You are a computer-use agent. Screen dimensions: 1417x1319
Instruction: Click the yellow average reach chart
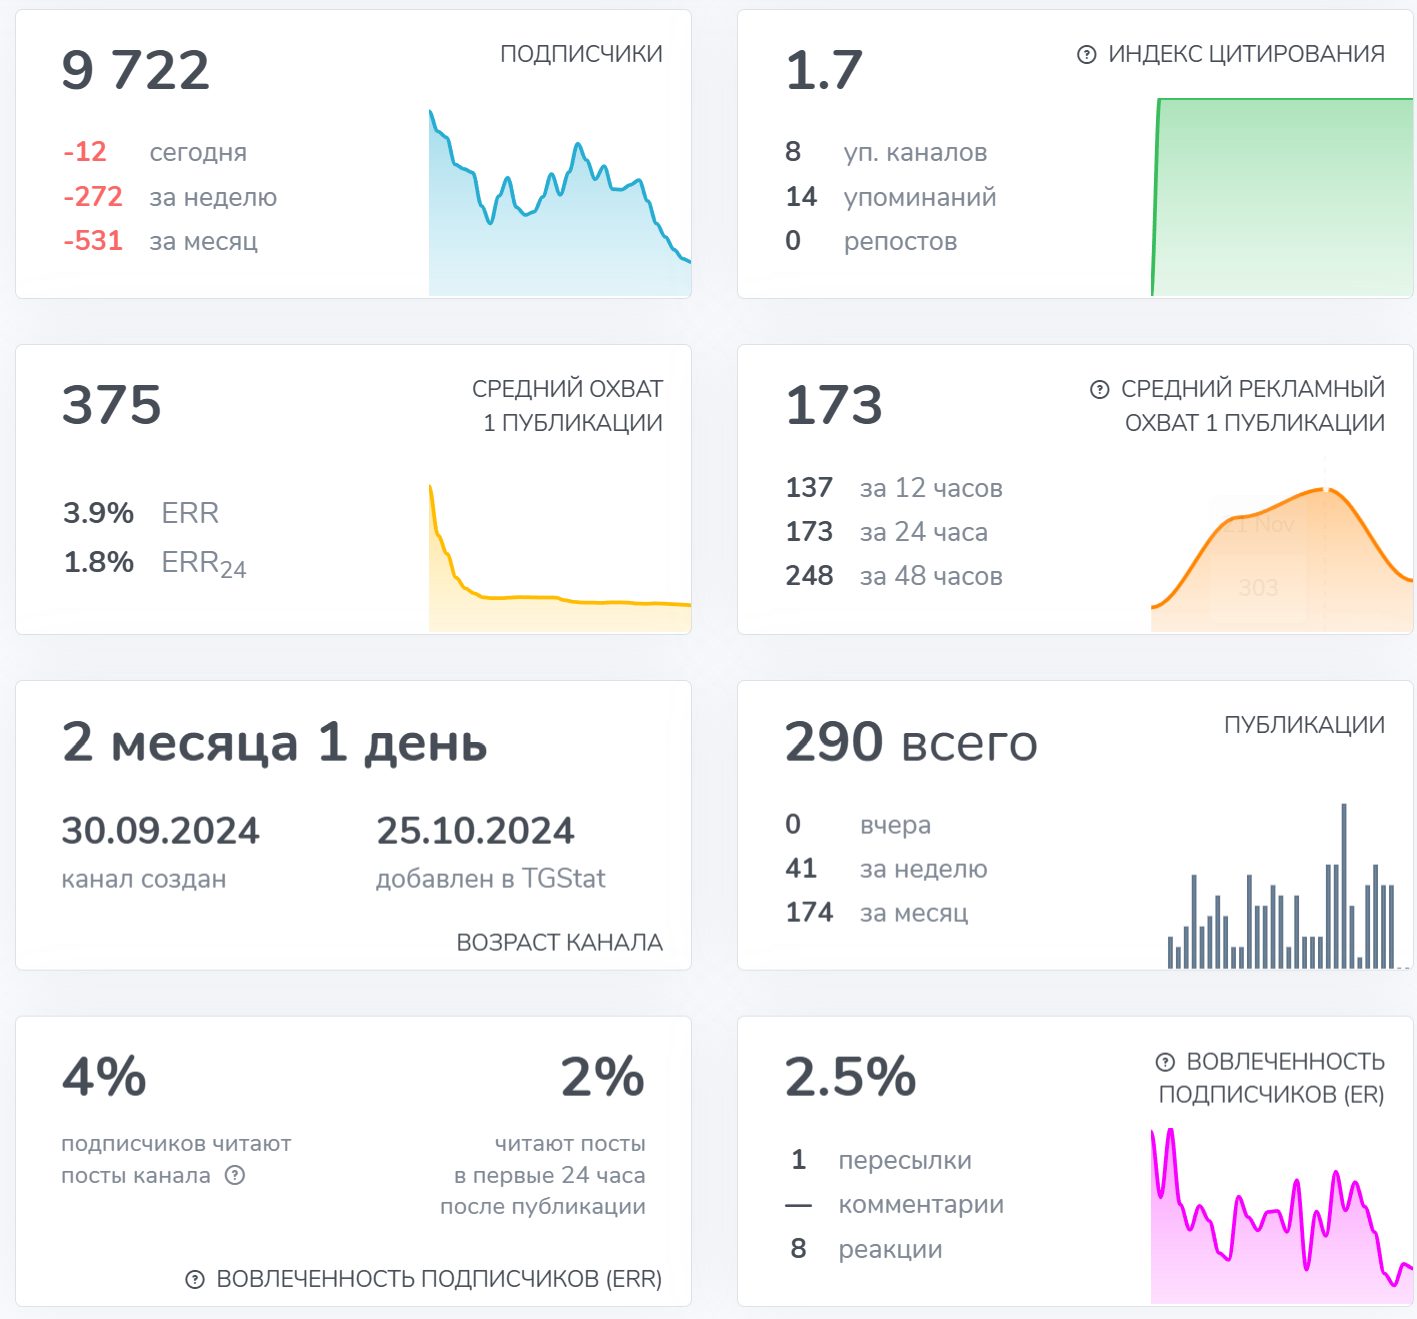[560, 558]
